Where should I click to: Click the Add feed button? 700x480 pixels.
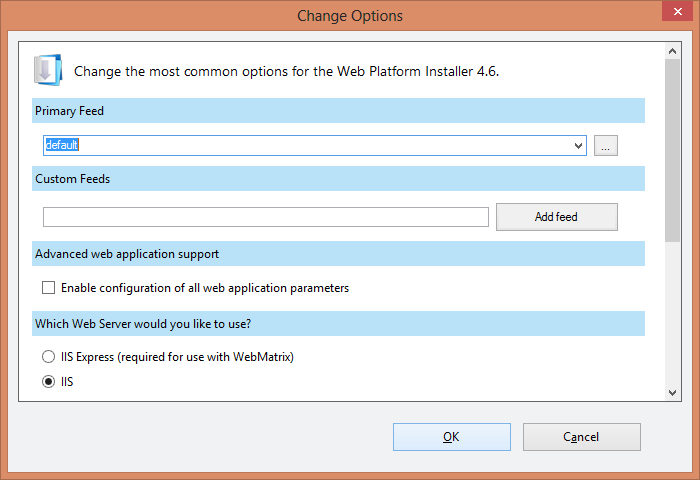coord(557,217)
